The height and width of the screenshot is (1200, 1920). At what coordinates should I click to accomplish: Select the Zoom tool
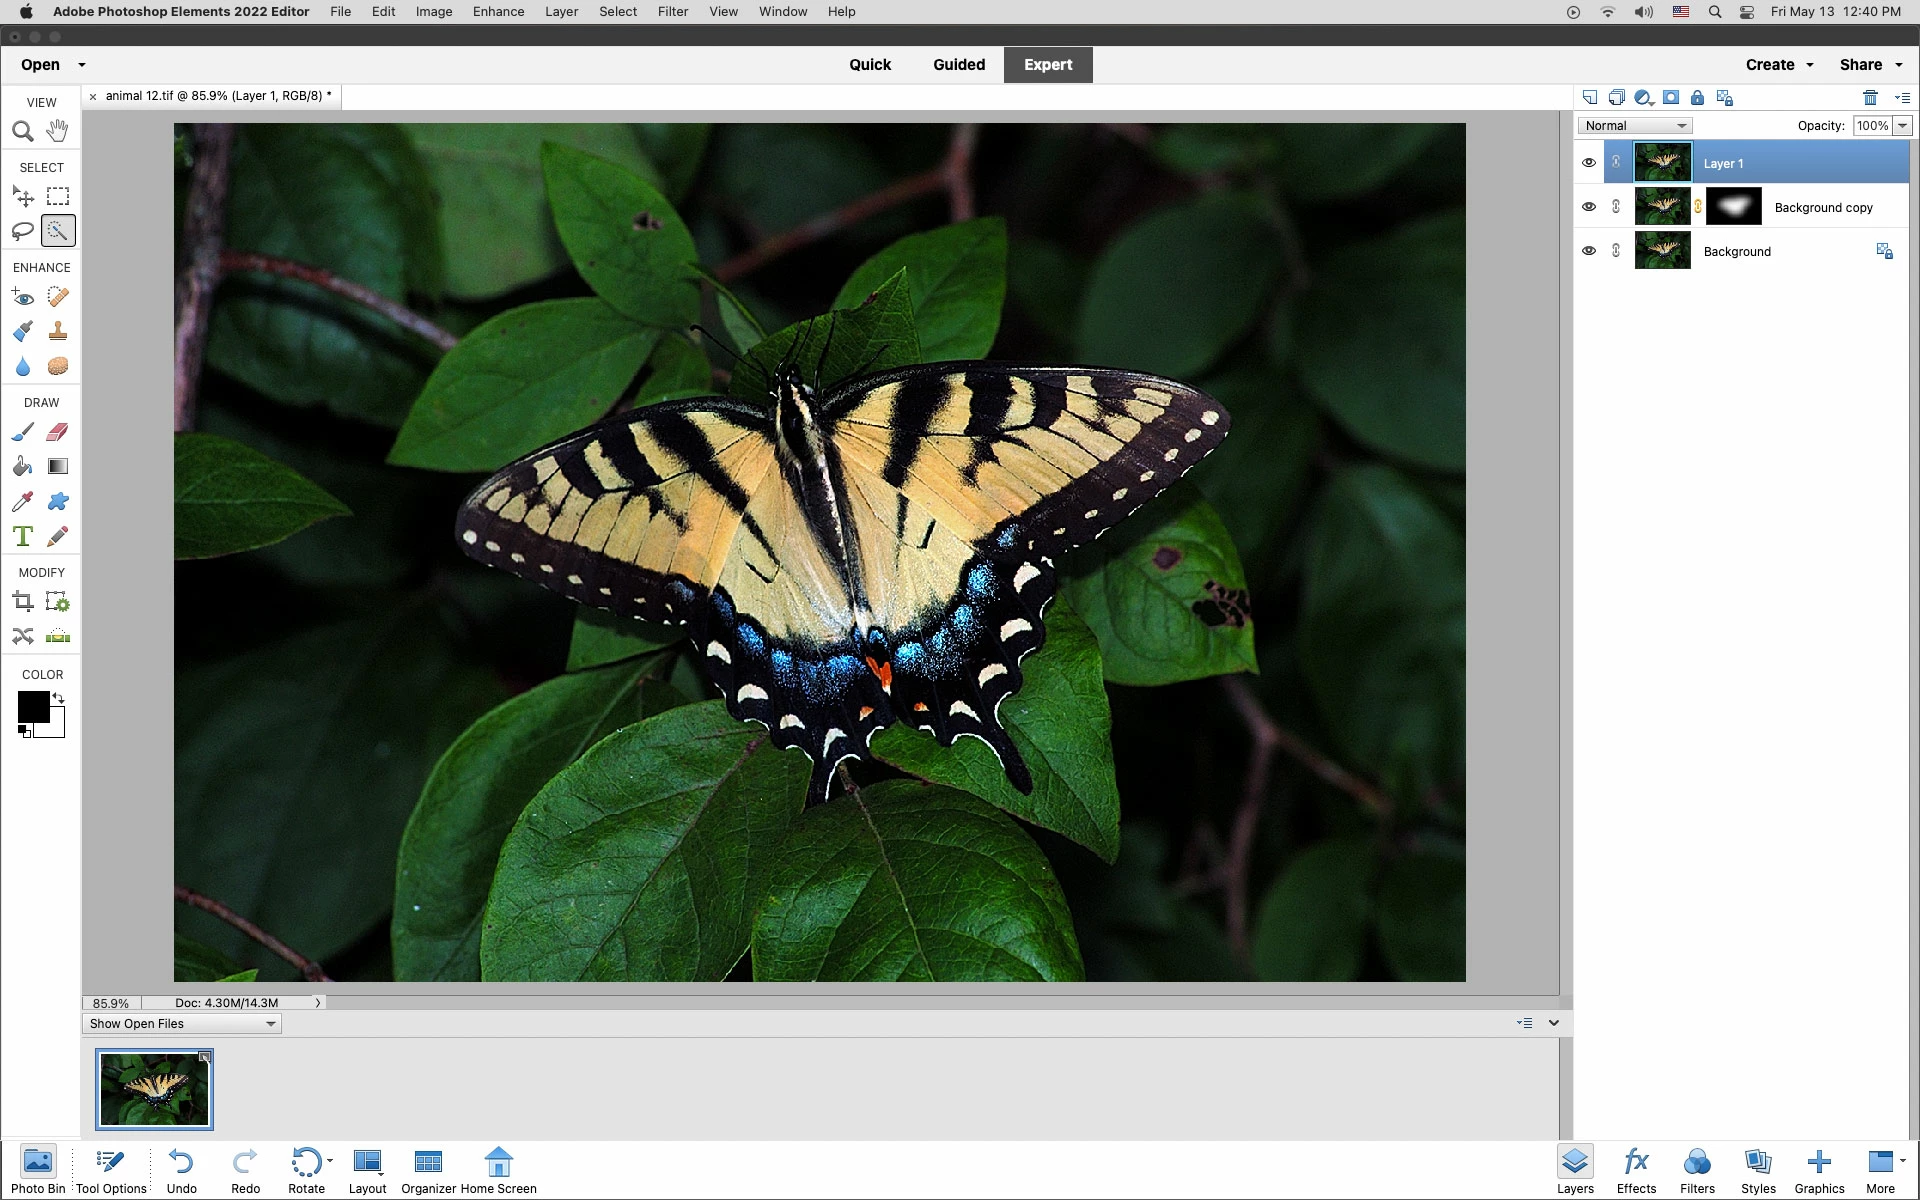[x=23, y=131]
